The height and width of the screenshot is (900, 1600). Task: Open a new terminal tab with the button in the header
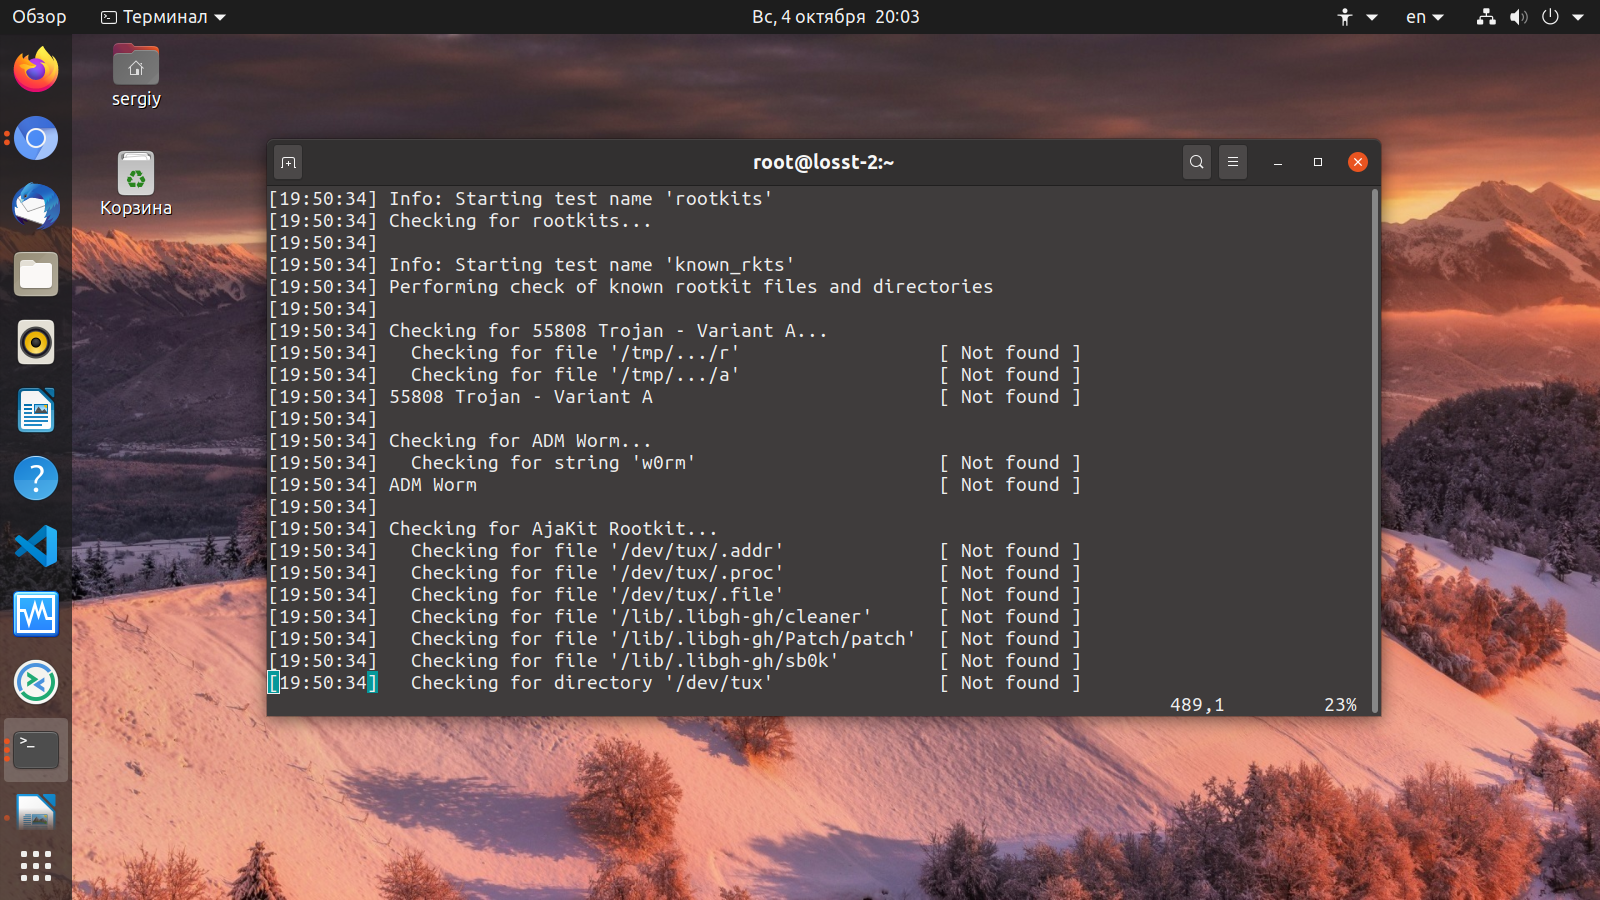pos(288,162)
